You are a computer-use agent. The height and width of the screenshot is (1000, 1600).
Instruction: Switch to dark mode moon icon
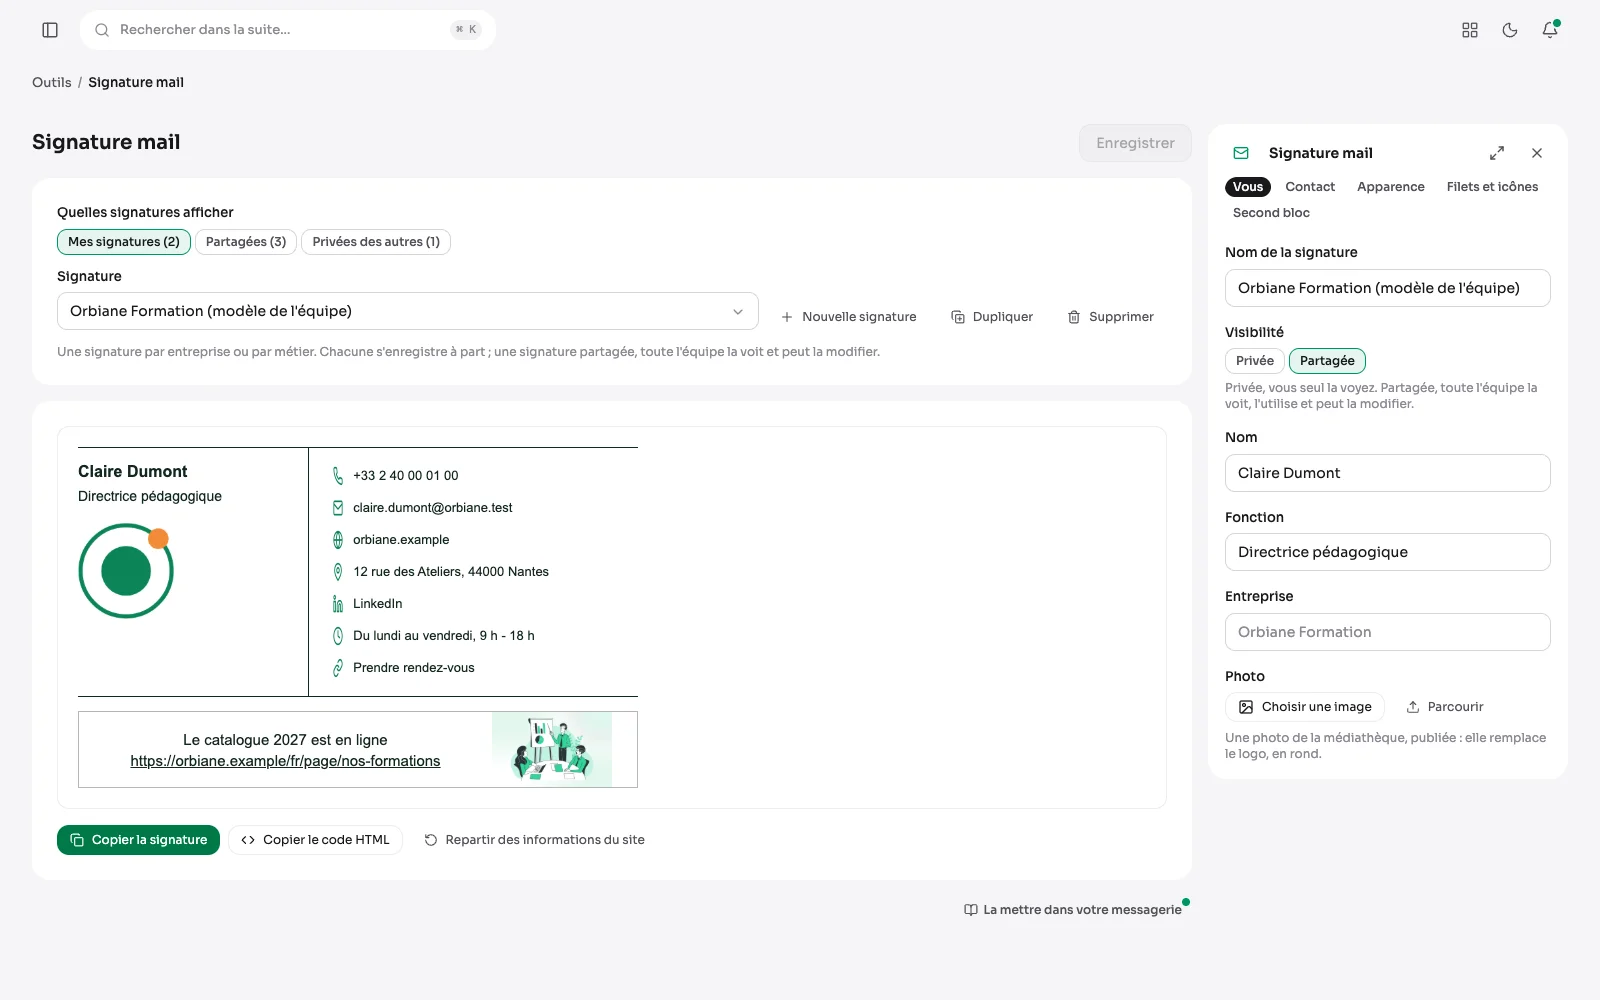click(1510, 30)
